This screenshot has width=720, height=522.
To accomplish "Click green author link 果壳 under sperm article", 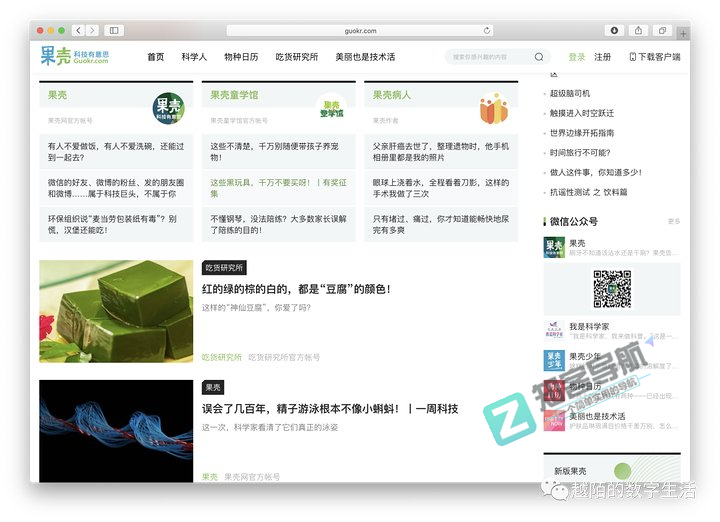I will [209, 477].
